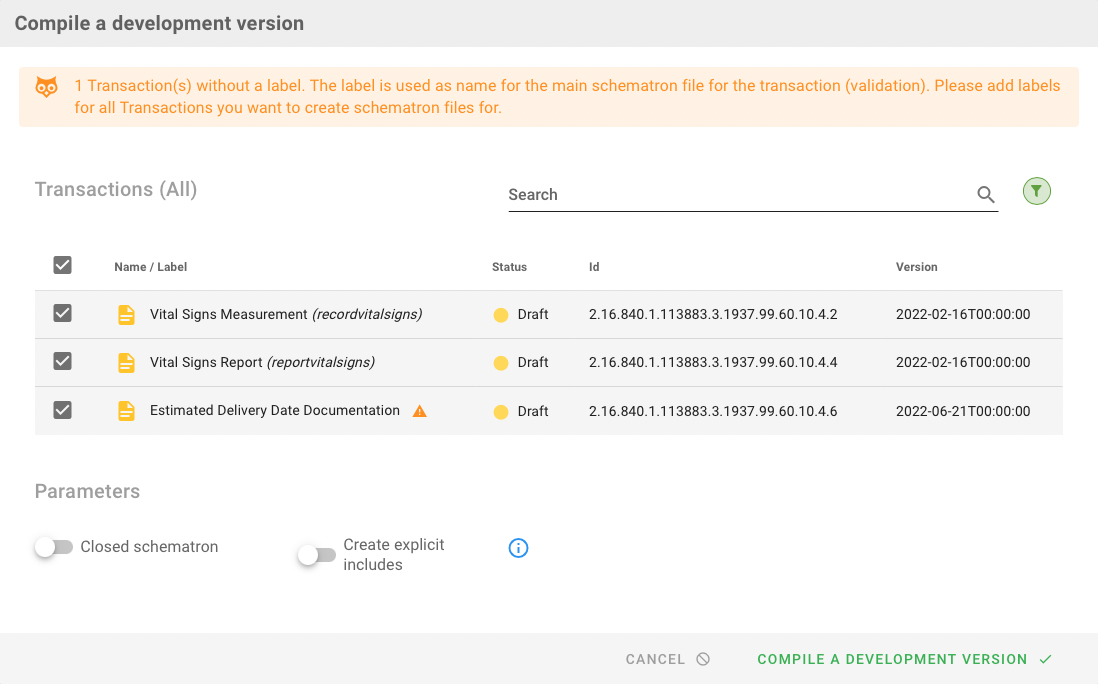Uncheck the Vital Signs Measurement checkbox
This screenshot has width=1098, height=684.
(x=62, y=314)
